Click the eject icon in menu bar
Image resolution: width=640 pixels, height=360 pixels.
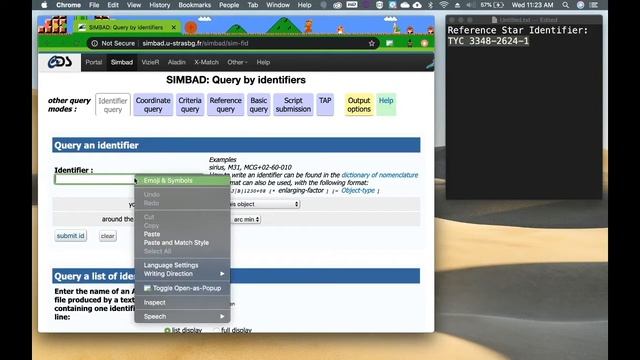(457, 5)
